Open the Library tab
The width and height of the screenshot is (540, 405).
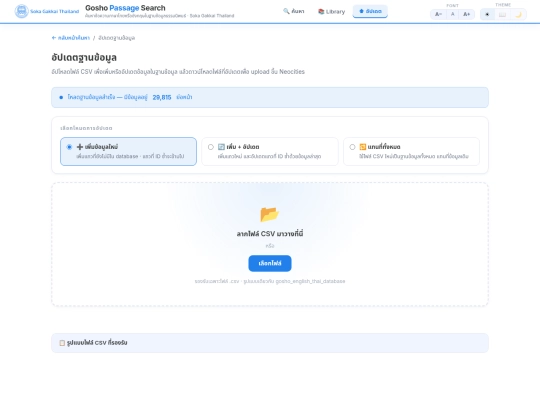pos(331,11)
